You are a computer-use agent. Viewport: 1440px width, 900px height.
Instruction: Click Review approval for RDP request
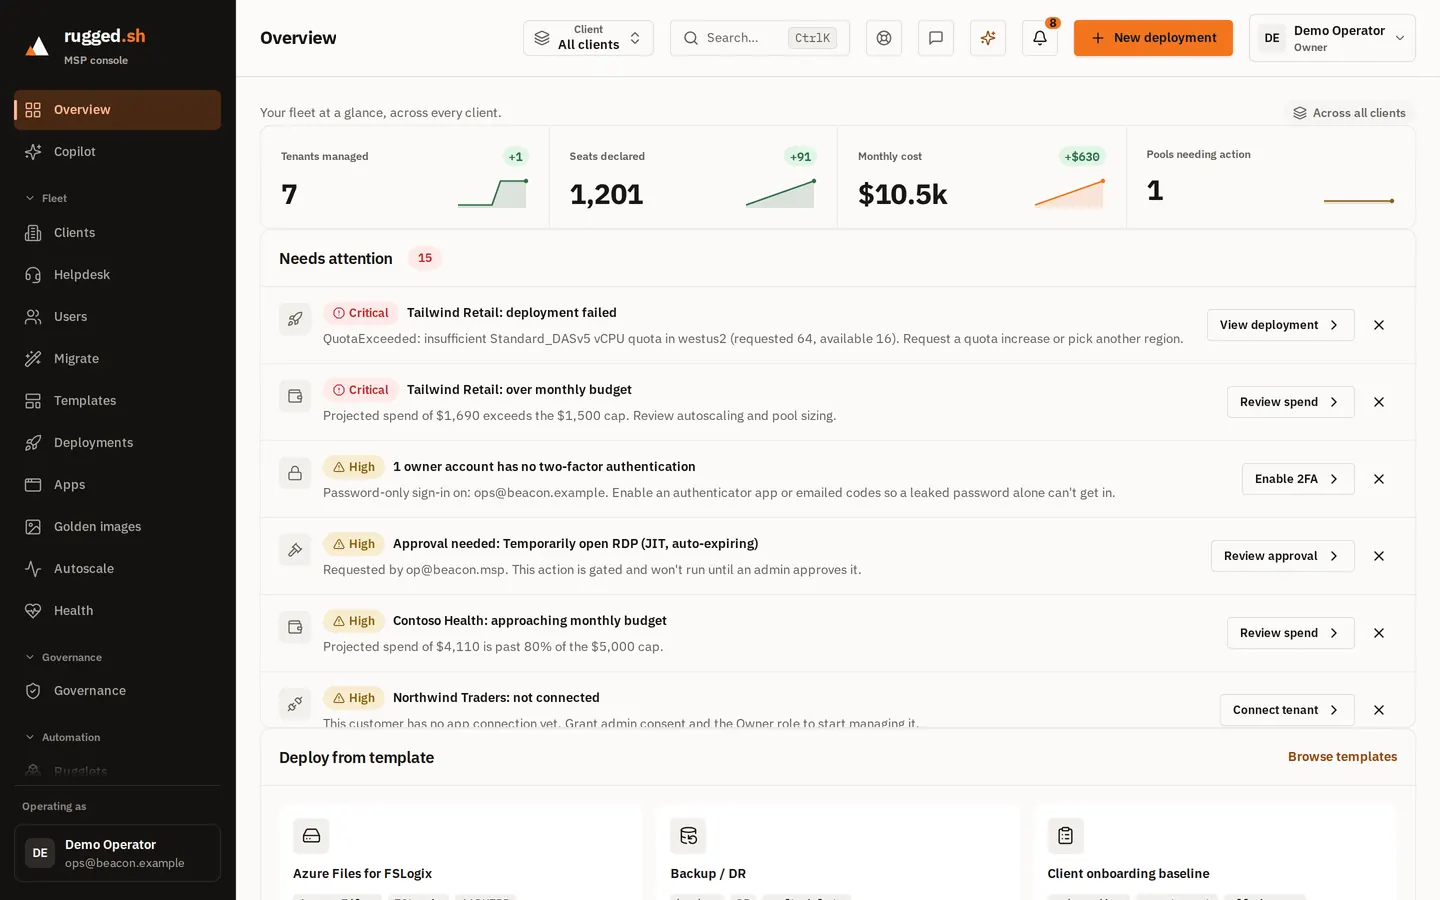[x=1282, y=556]
